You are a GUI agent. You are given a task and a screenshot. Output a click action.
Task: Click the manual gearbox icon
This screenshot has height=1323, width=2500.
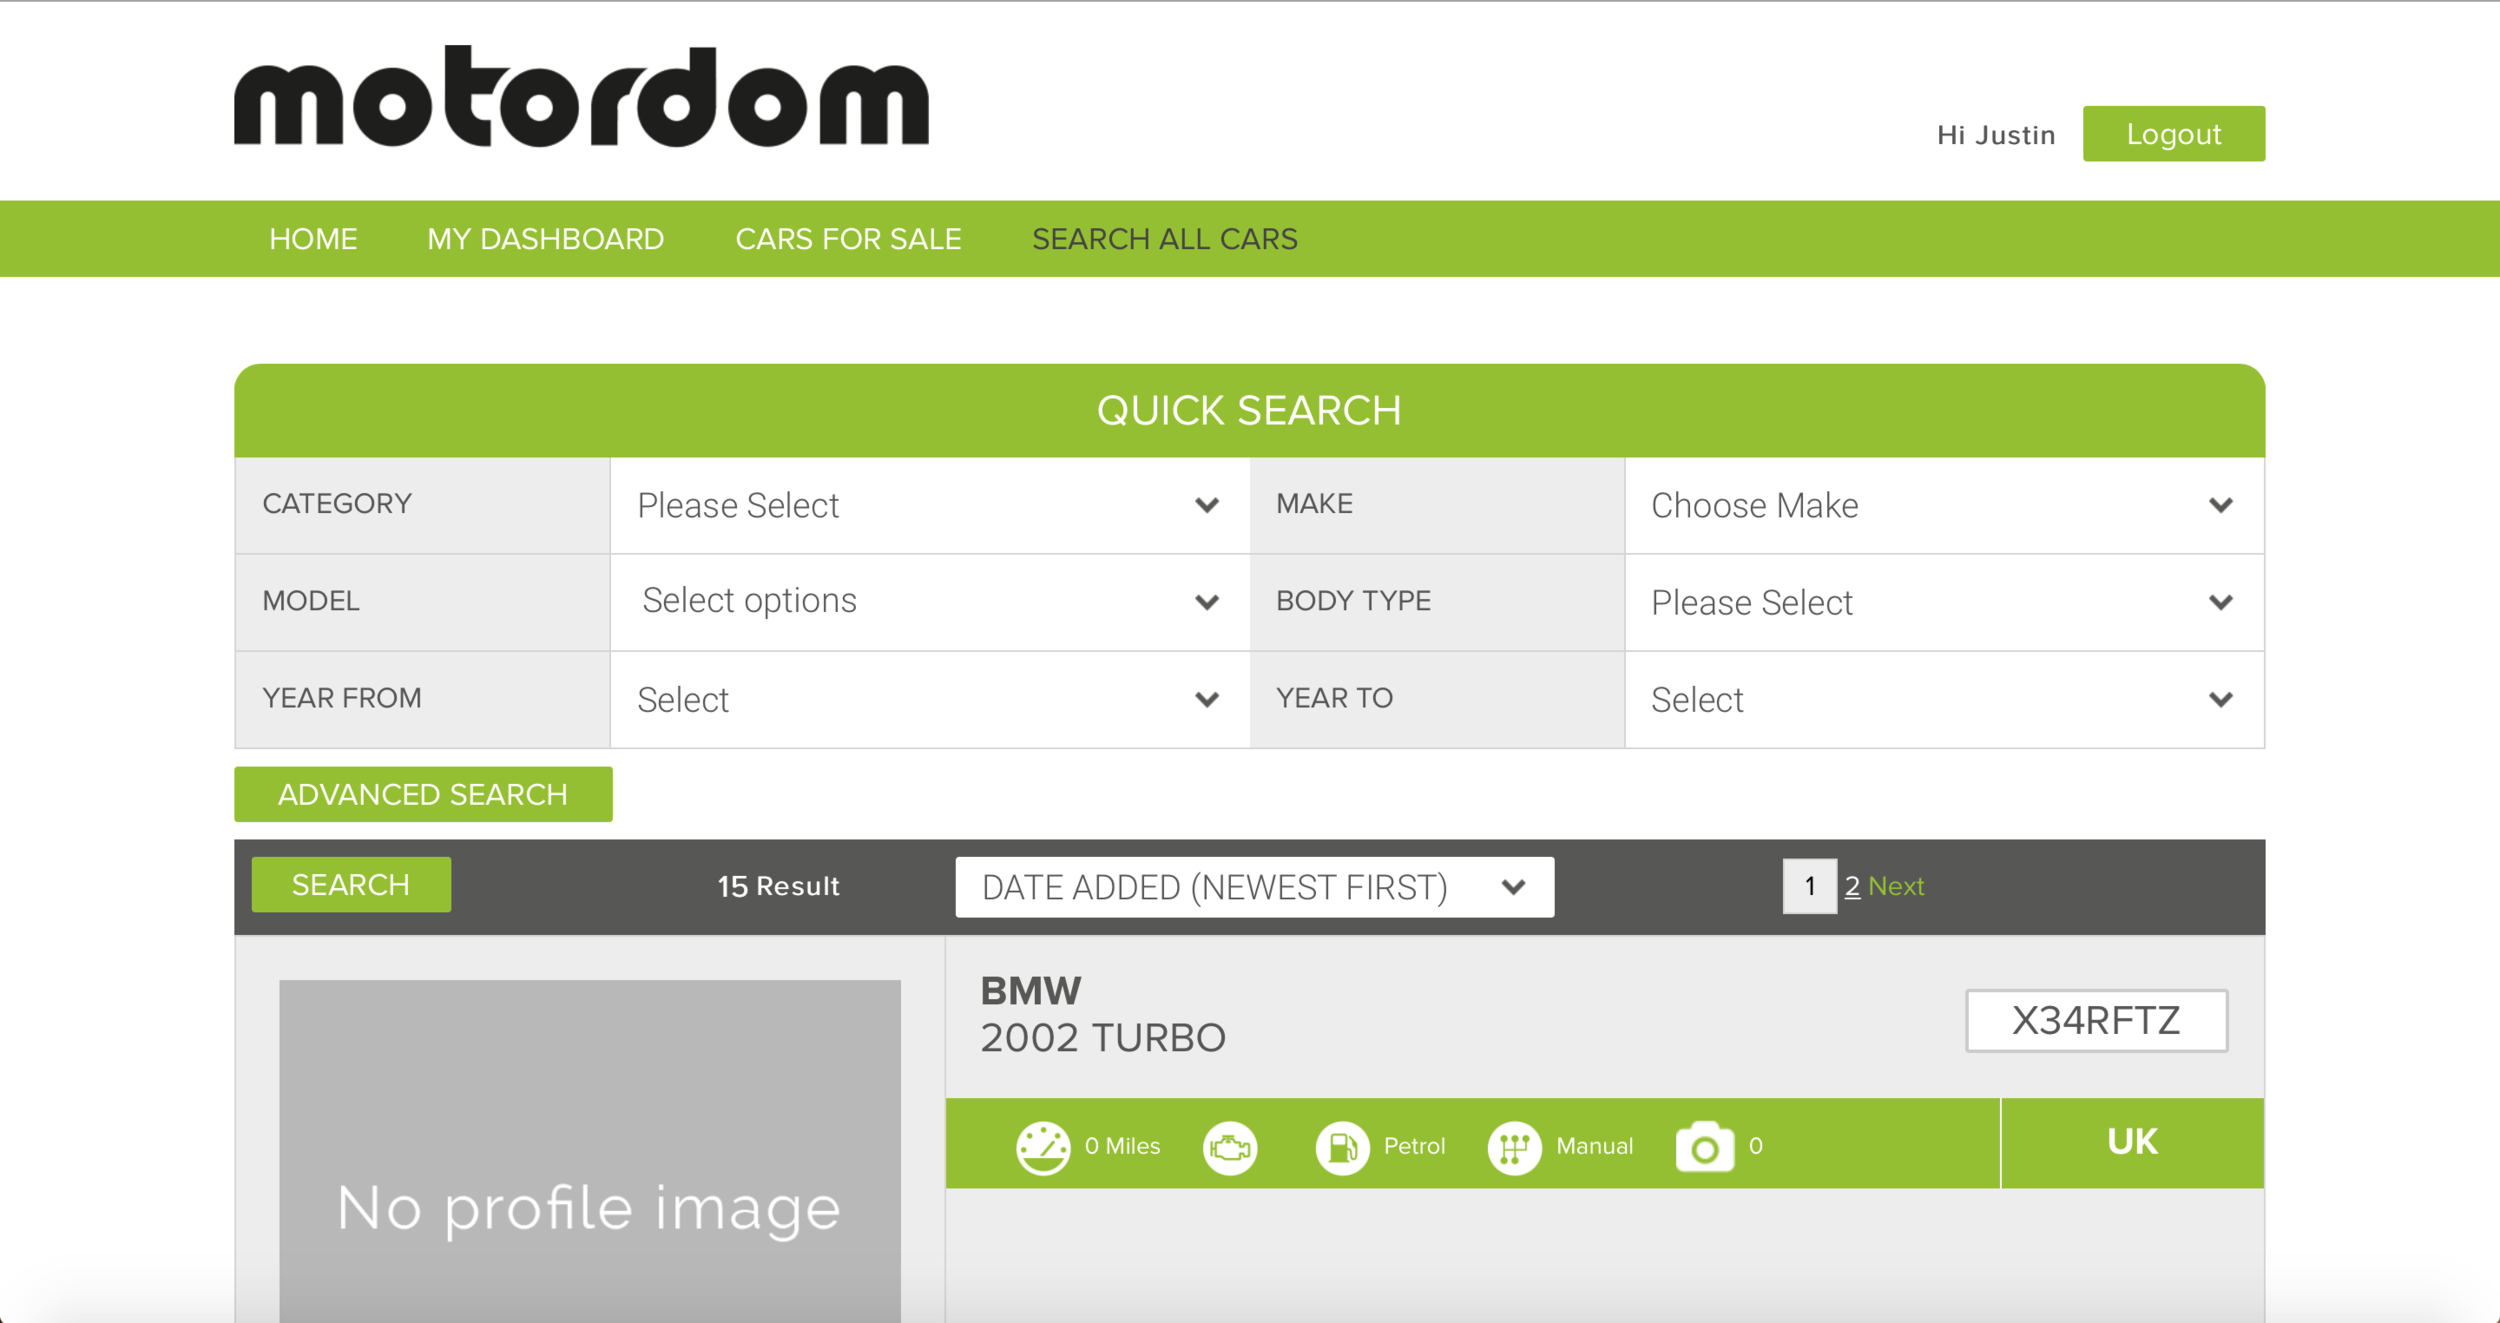coord(1514,1148)
